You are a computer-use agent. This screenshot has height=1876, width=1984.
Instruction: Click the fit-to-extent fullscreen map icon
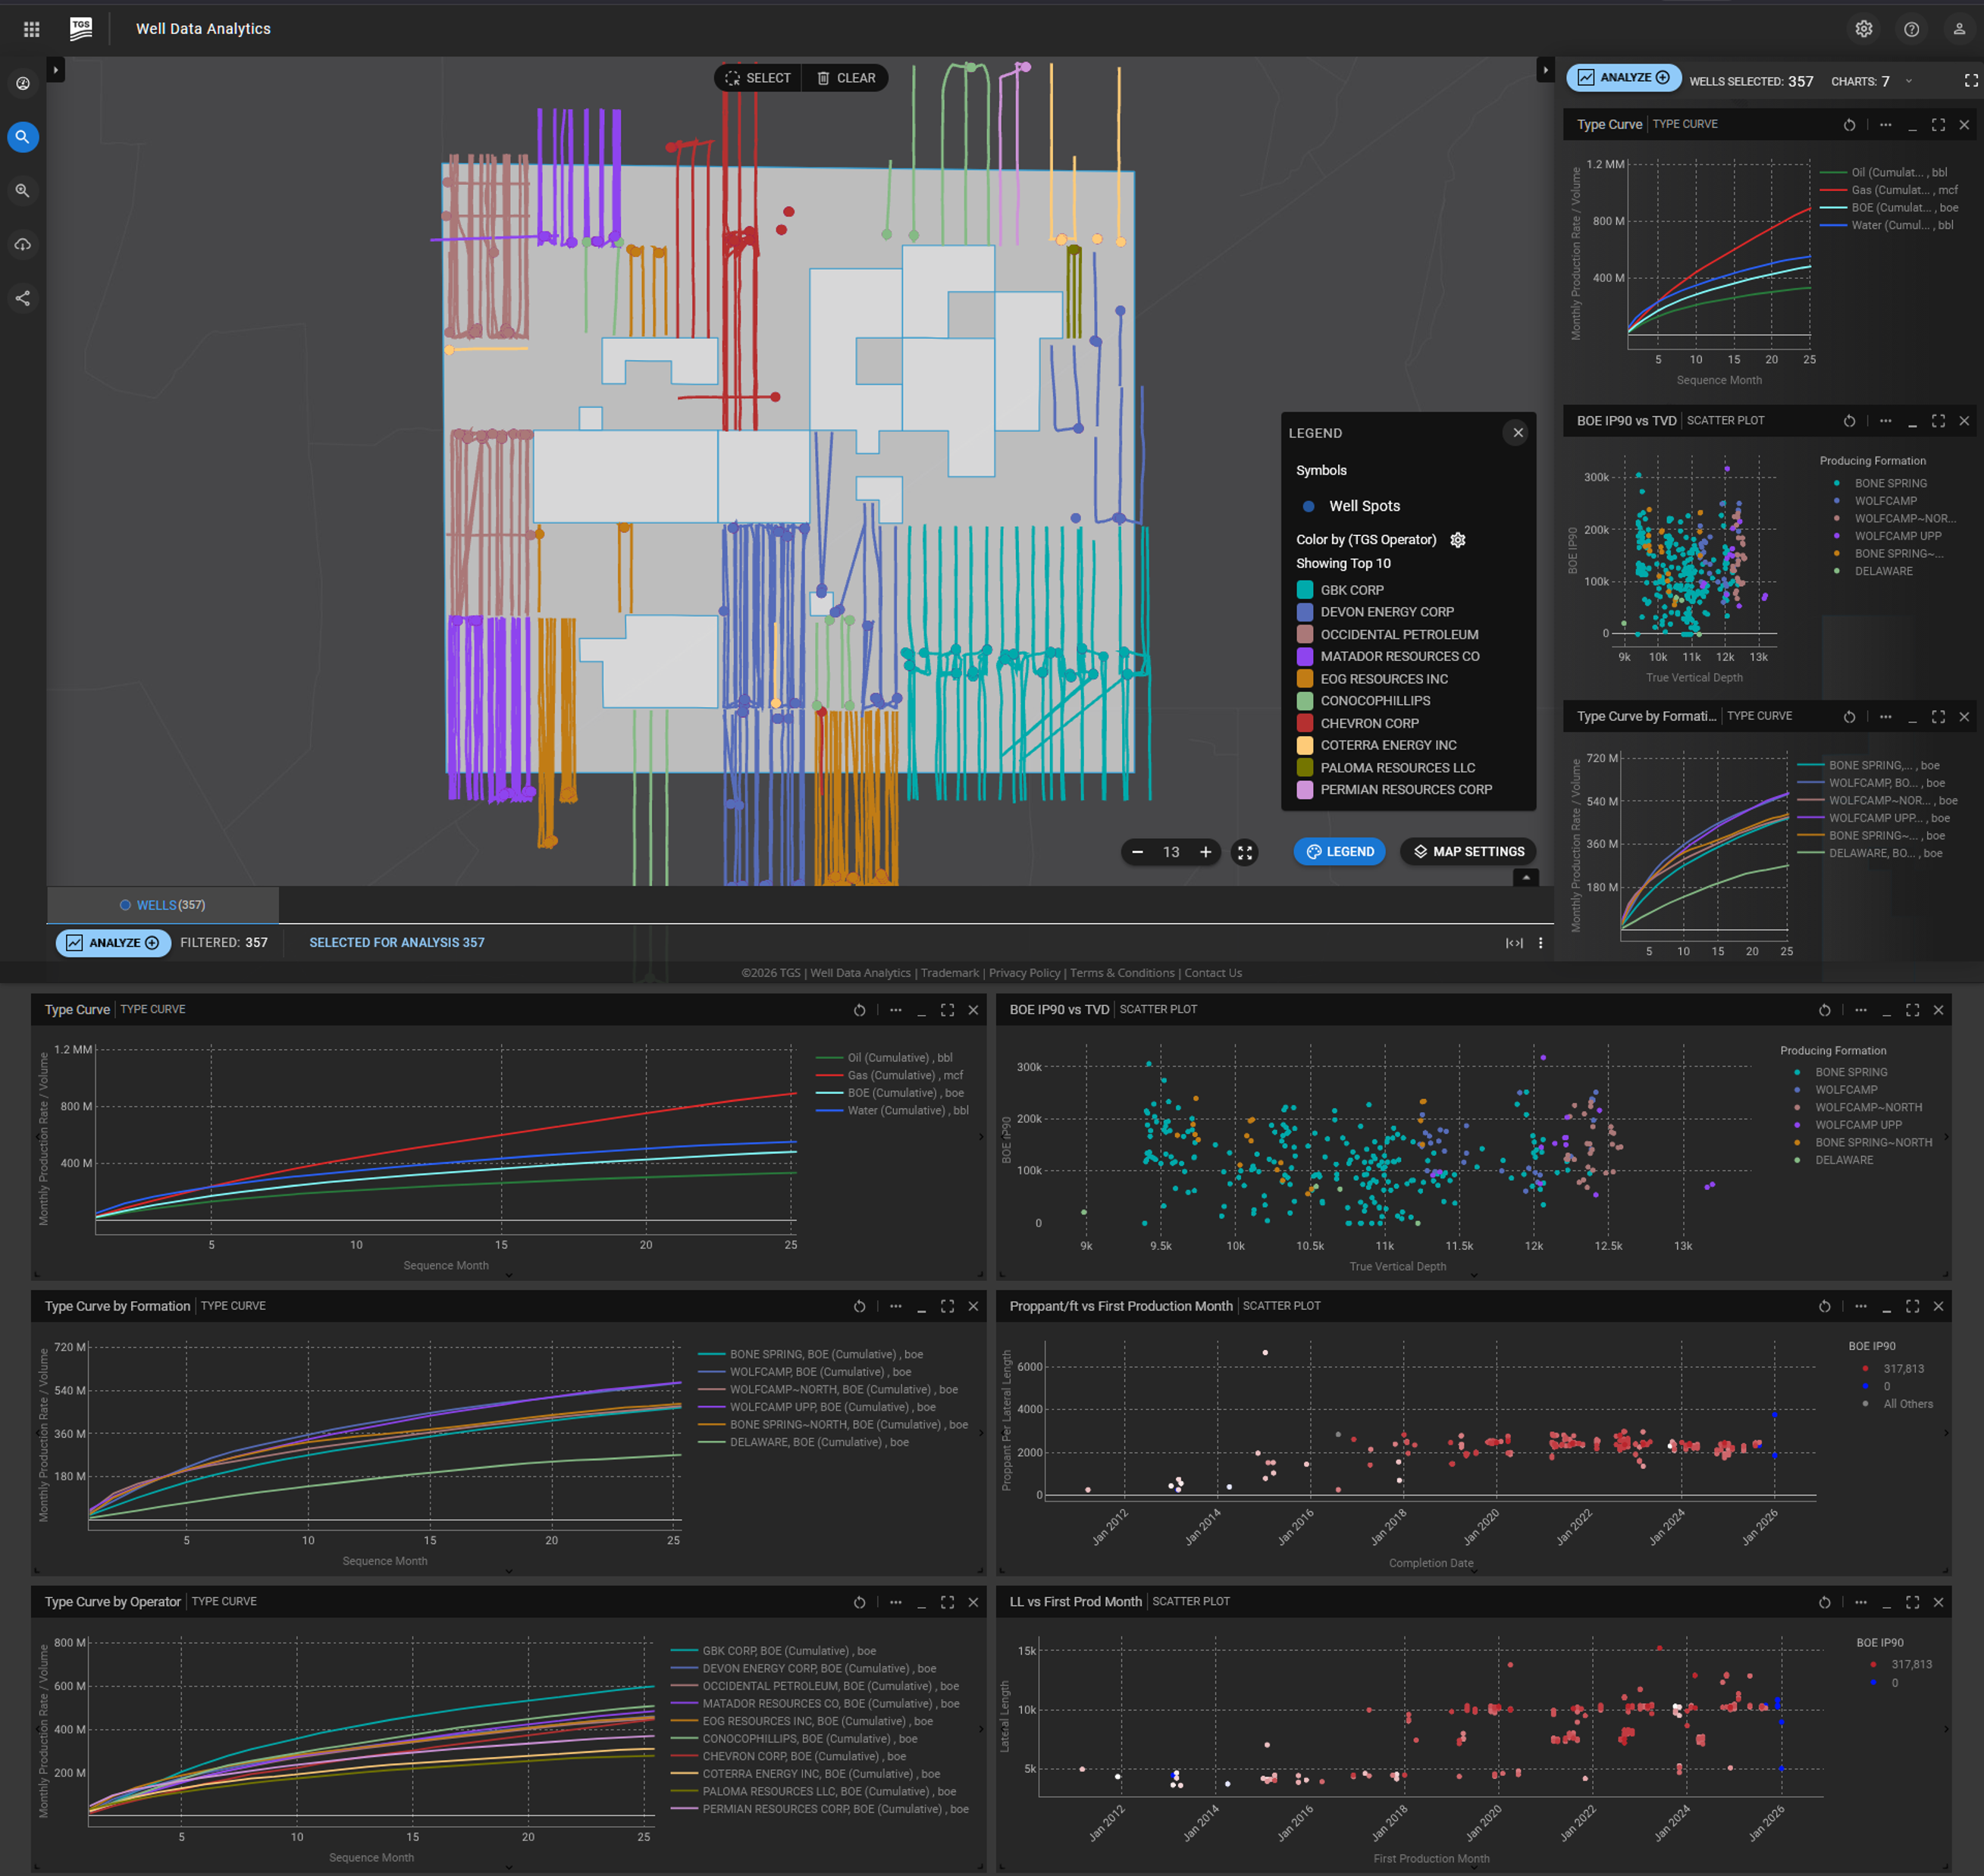click(x=1245, y=852)
